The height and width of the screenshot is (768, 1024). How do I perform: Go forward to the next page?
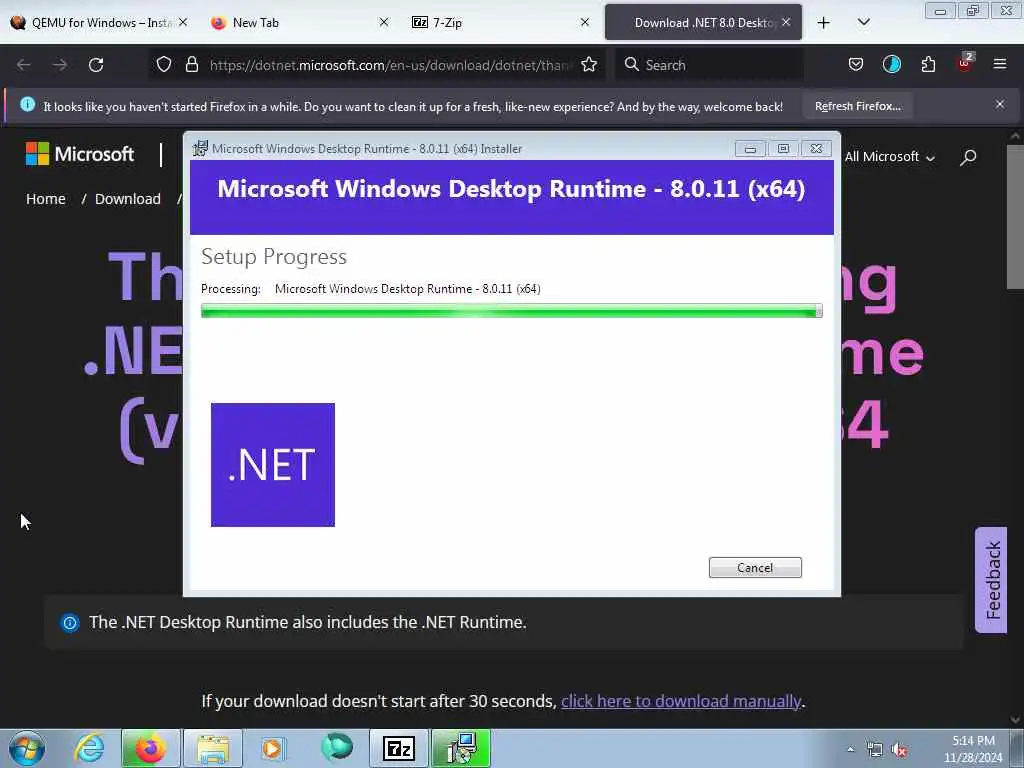click(x=60, y=65)
